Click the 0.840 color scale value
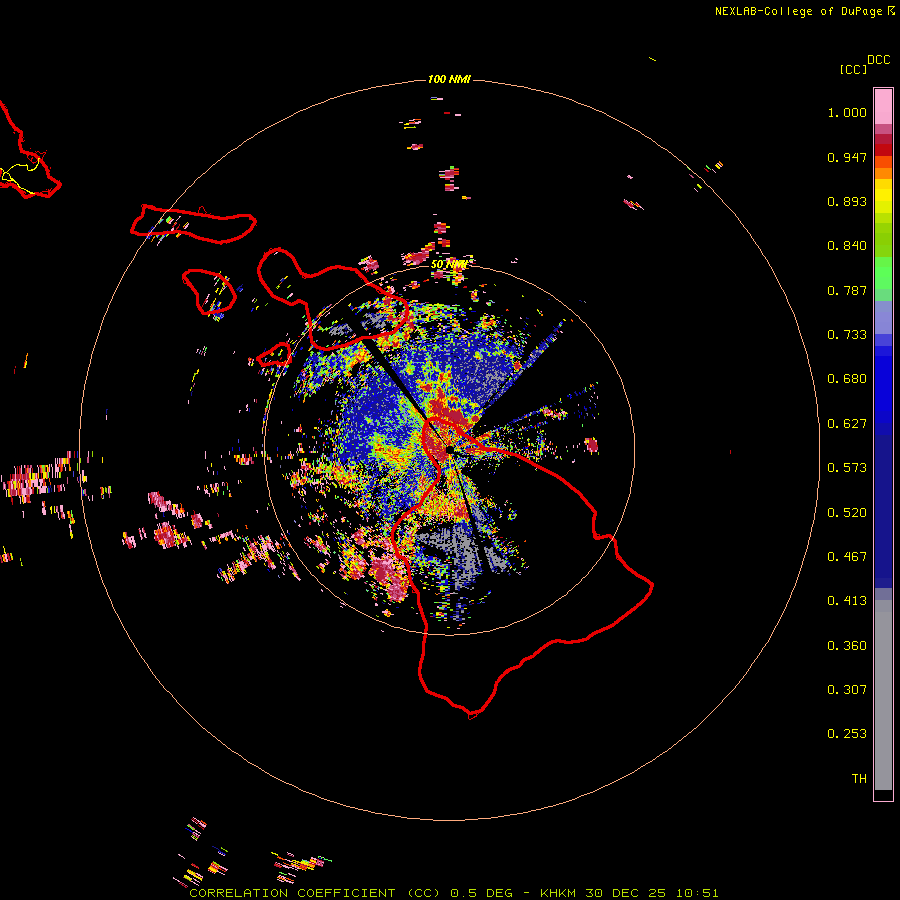This screenshot has height=900, width=900. point(847,246)
